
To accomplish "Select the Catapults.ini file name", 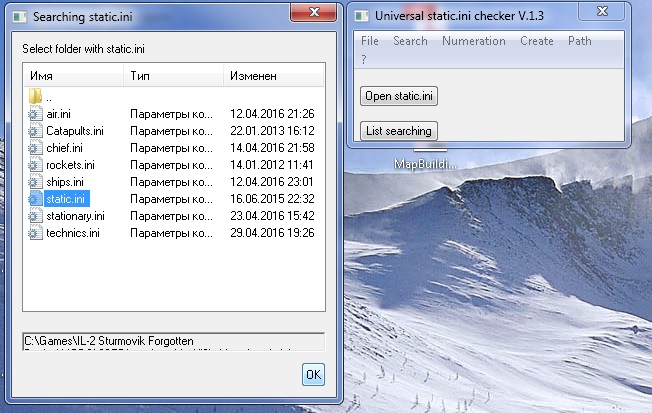I will [x=75, y=131].
